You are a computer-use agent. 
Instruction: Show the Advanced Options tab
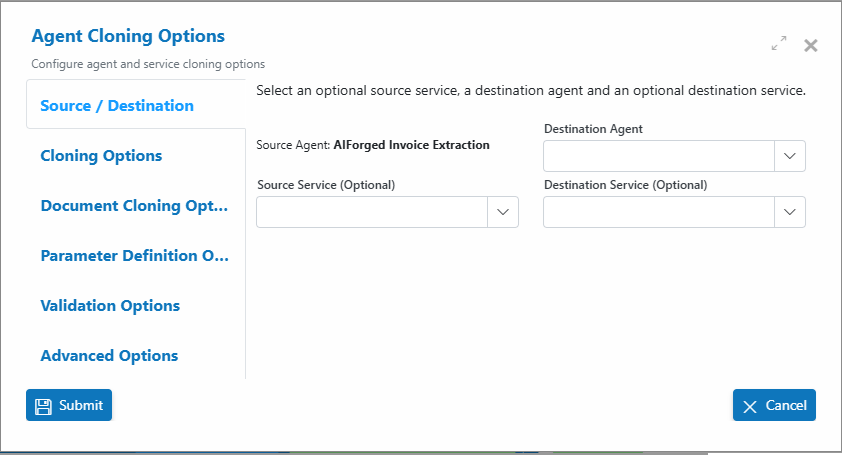click(109, 356)
